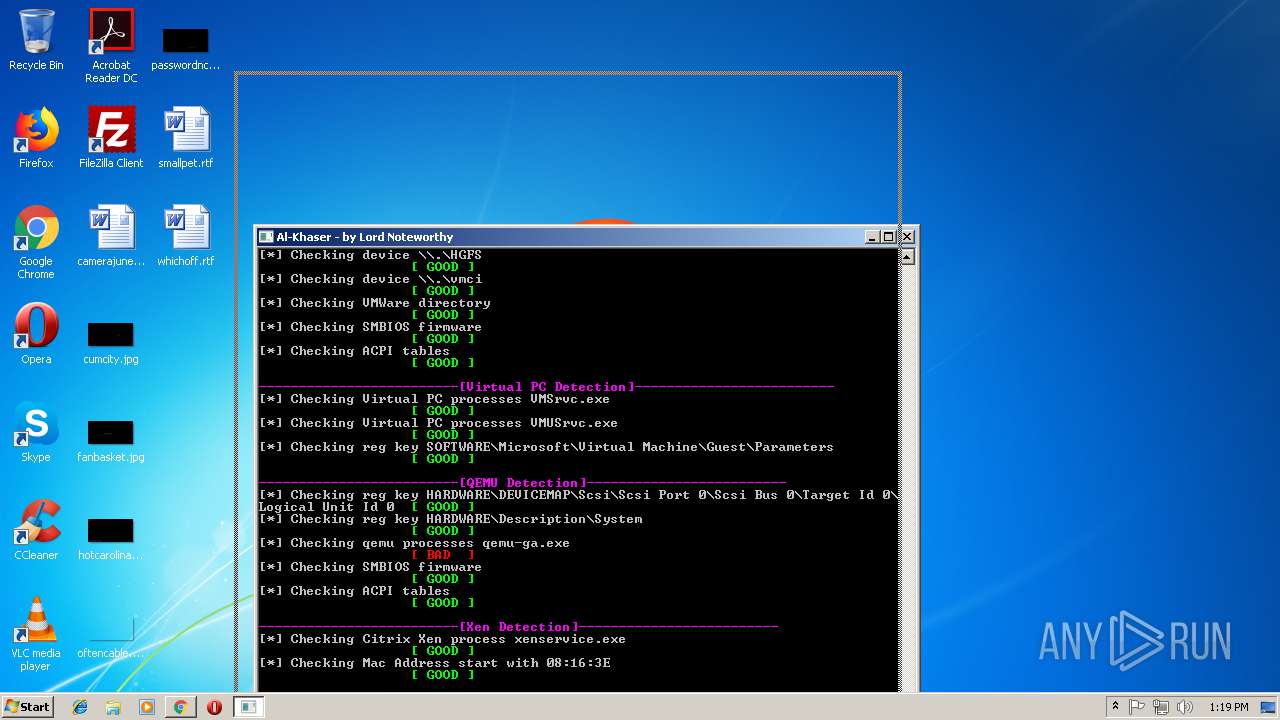Select fanbasket.jpg image file

[111, 439]
